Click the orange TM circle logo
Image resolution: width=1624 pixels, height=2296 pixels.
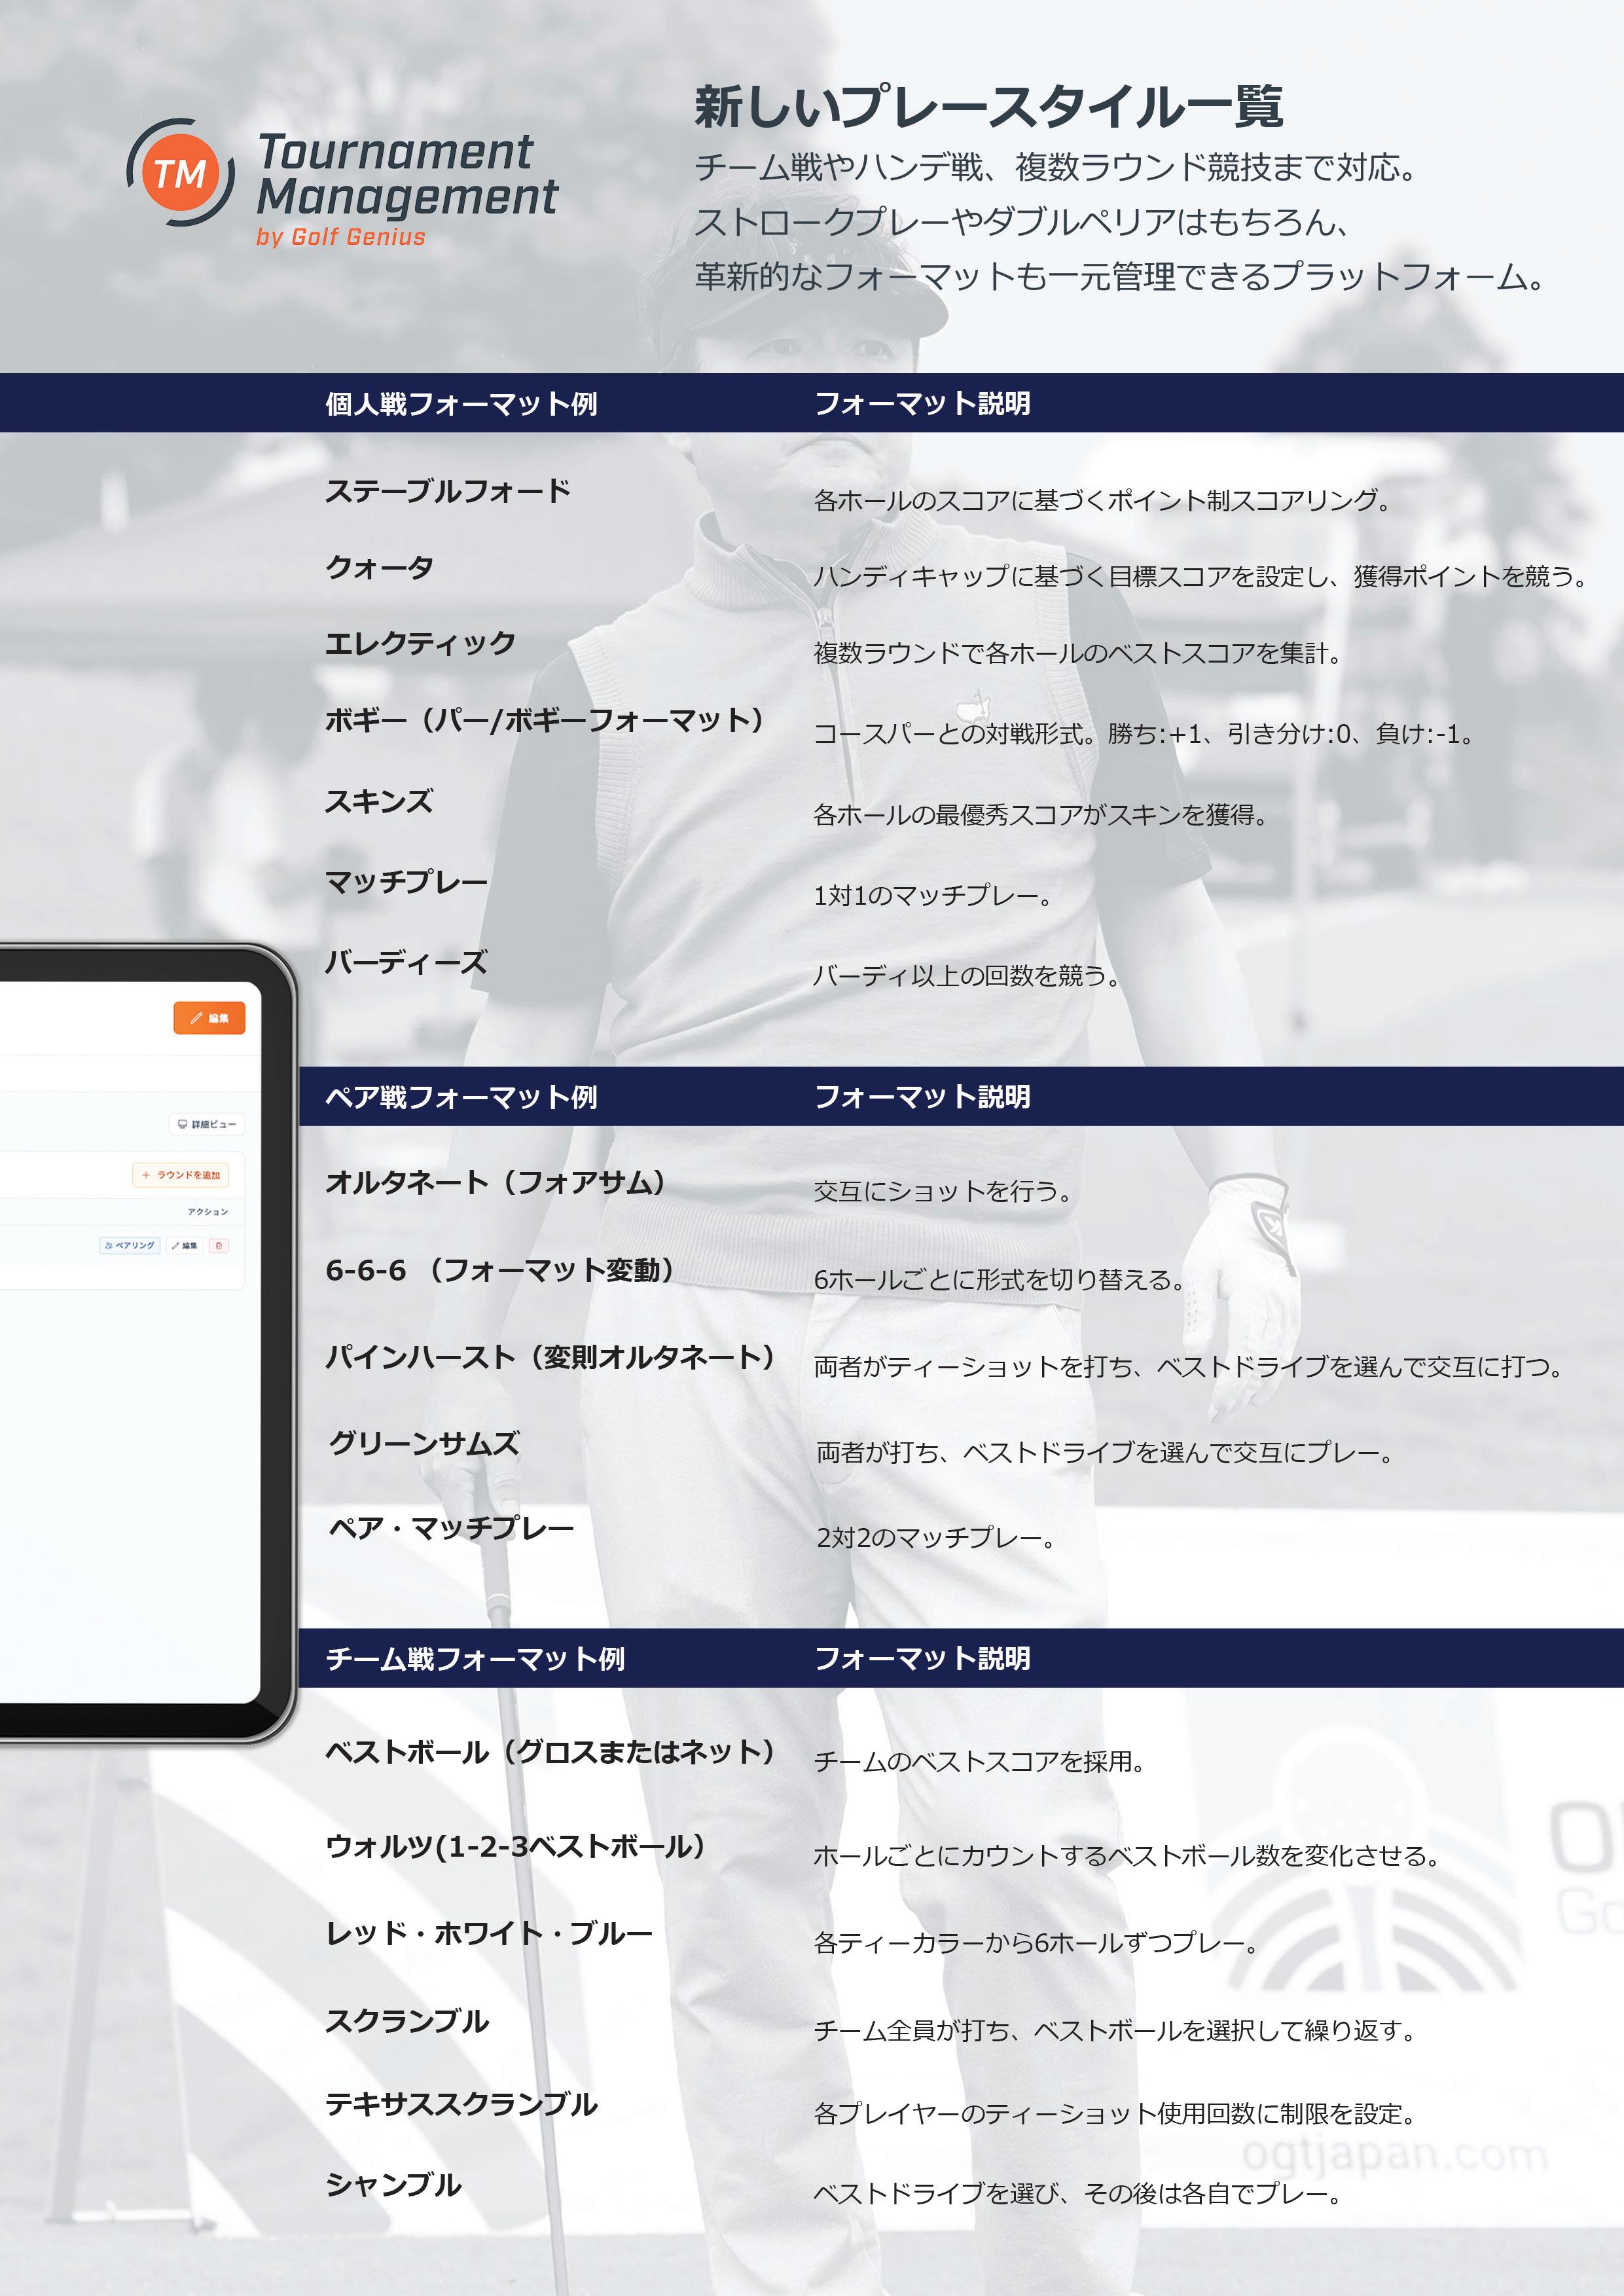click(180, 174)
